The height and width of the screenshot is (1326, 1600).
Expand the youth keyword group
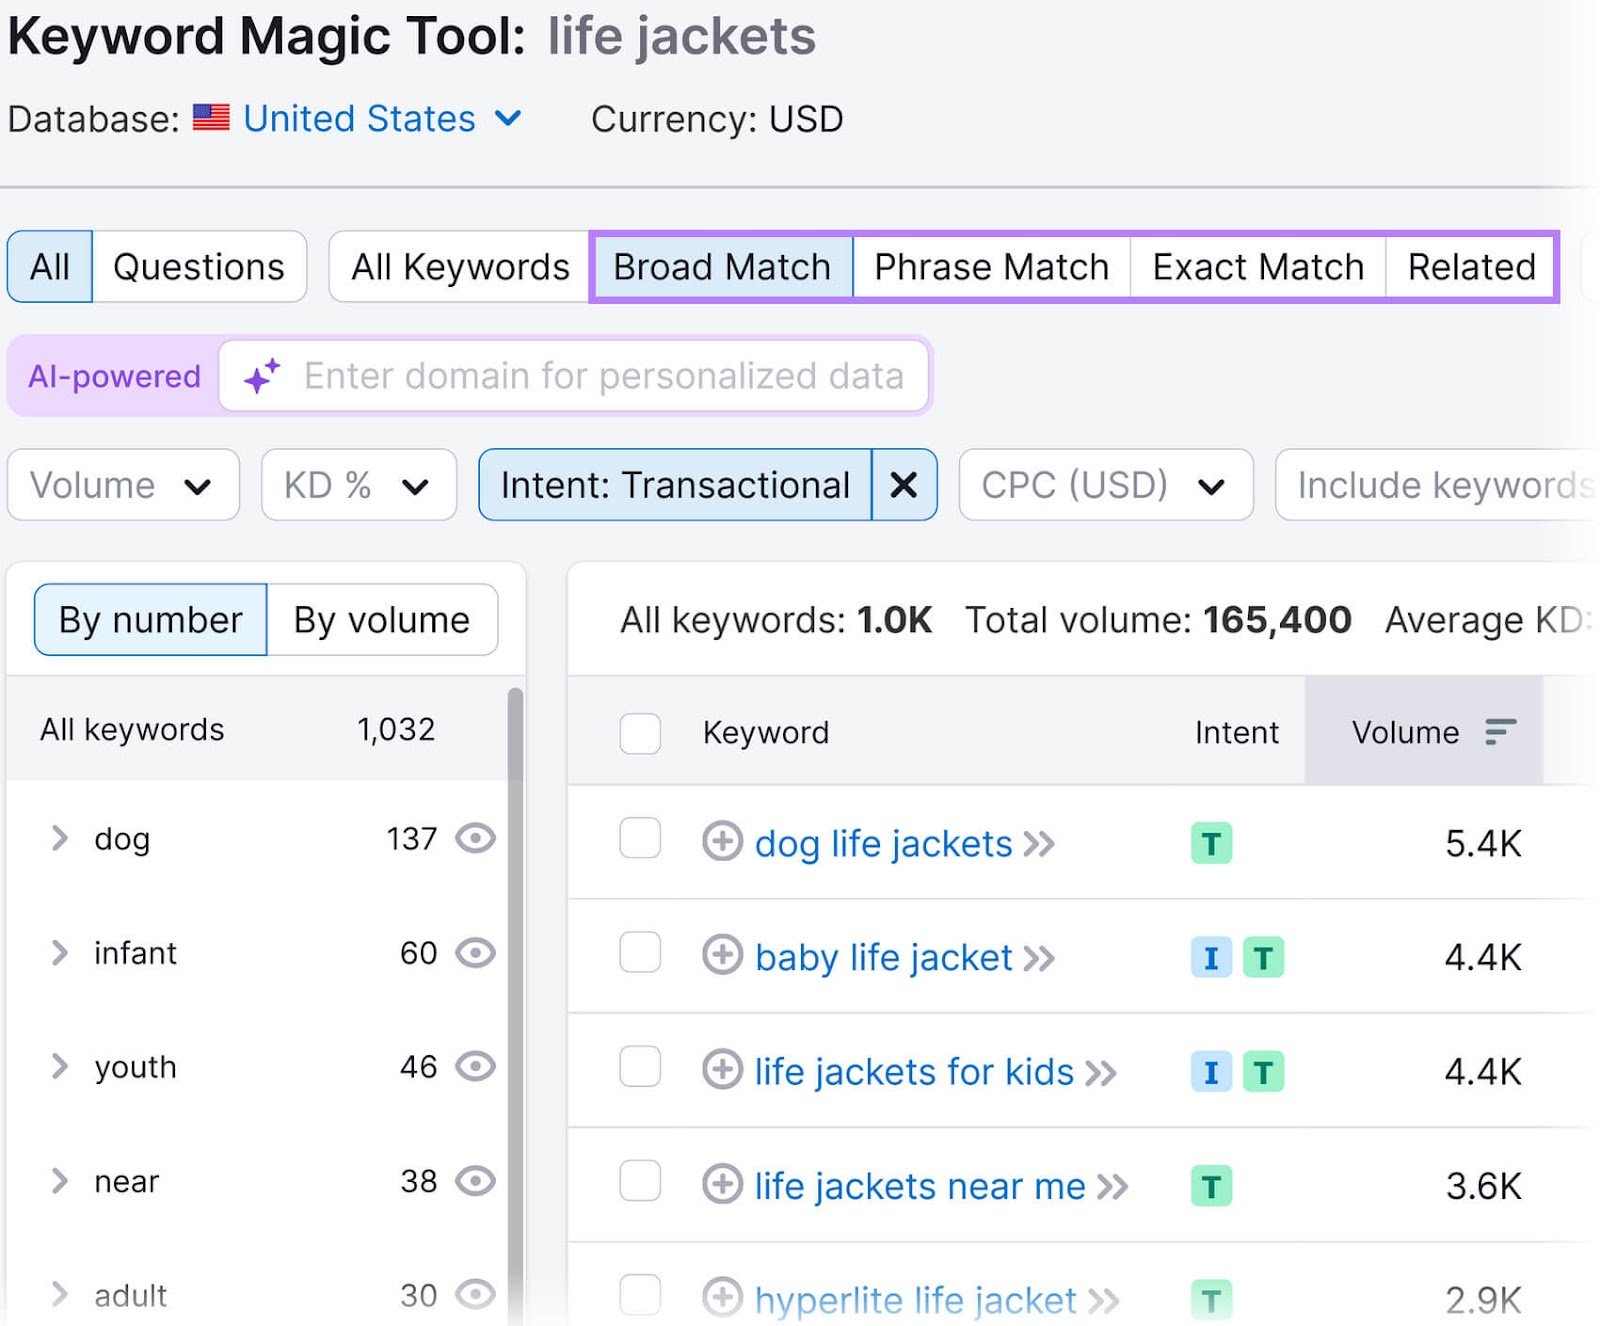(x=59, y=1067)
